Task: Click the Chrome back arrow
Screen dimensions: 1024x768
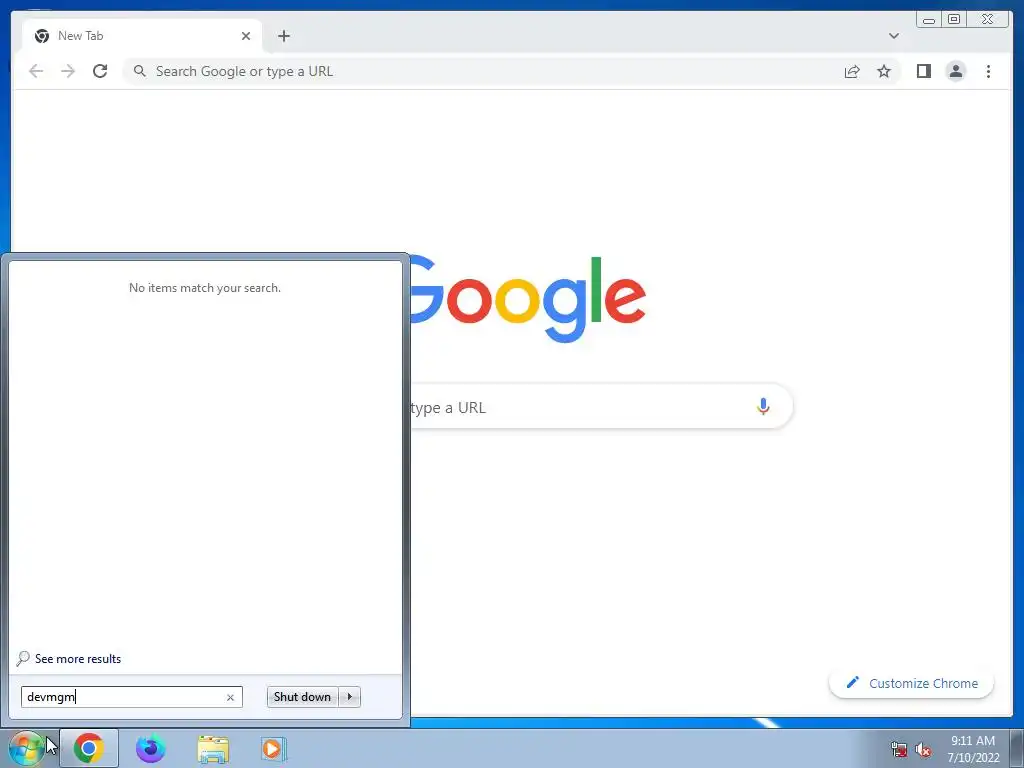Action: (x=36, y=71)
